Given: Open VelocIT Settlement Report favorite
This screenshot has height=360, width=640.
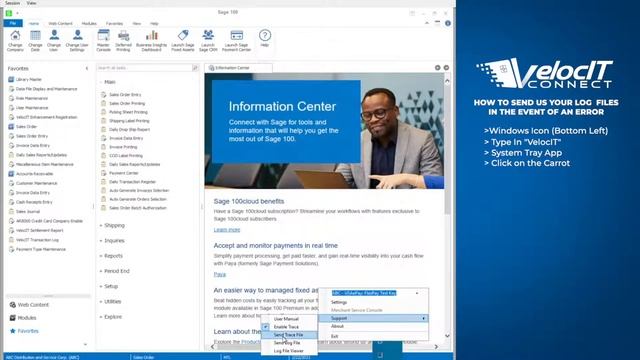Looking at the screenshot, I should point(39,230).
